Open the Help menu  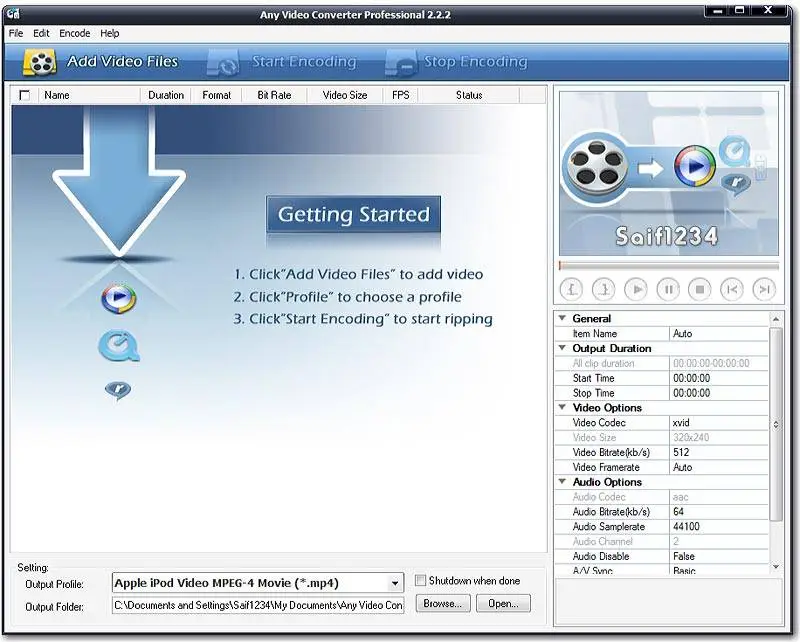point(109,33)
